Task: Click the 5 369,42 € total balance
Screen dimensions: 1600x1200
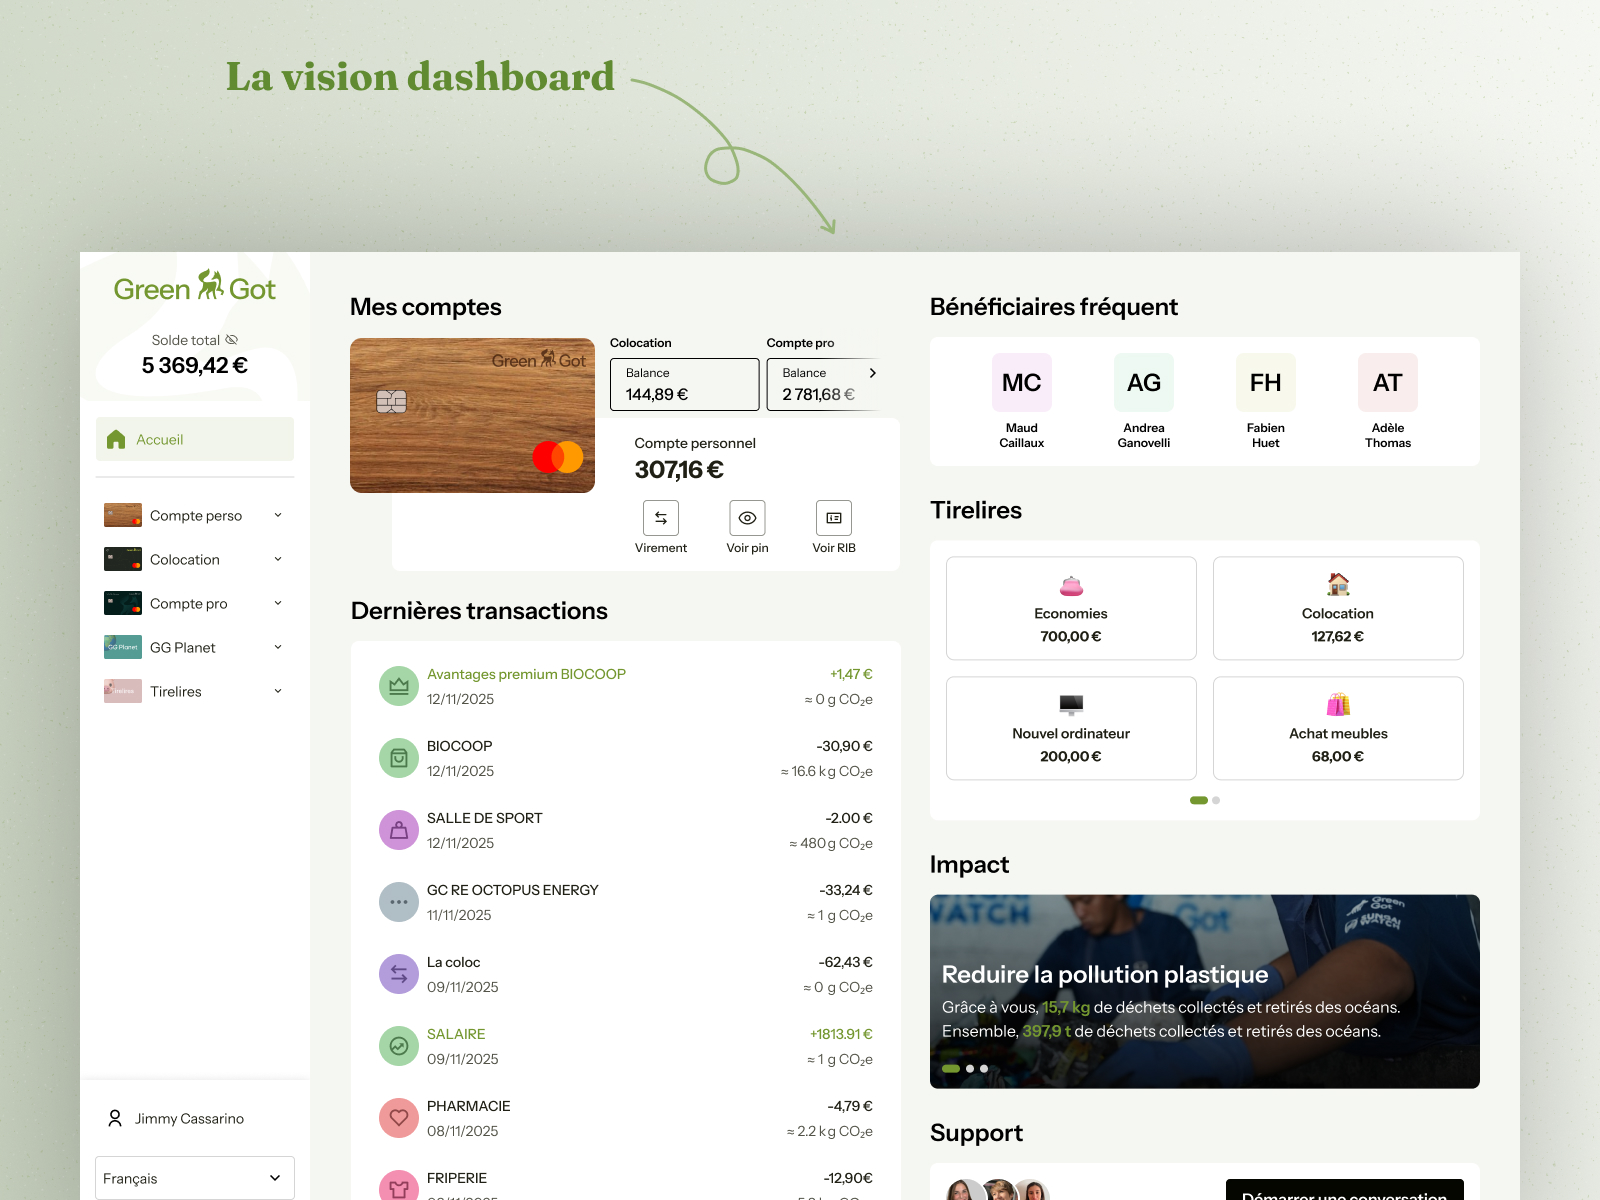Action: tap(195, 365)
